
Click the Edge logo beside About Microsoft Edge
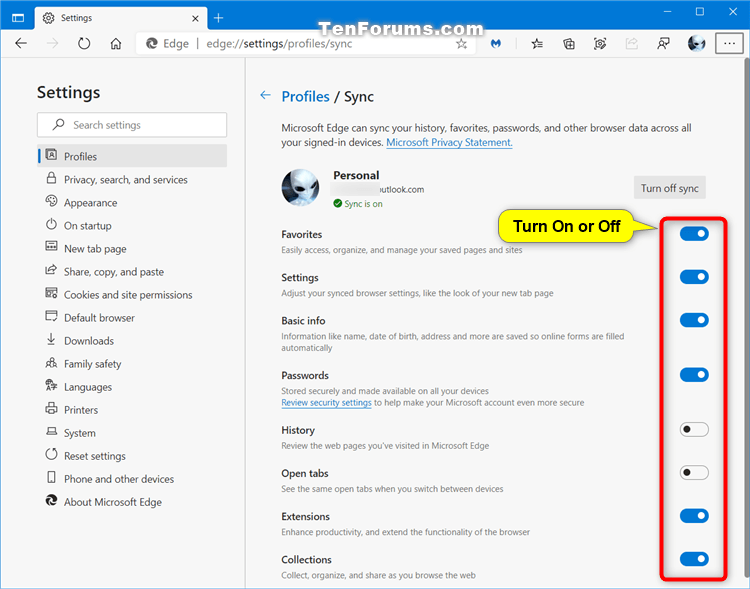click(x=51, y=500)
